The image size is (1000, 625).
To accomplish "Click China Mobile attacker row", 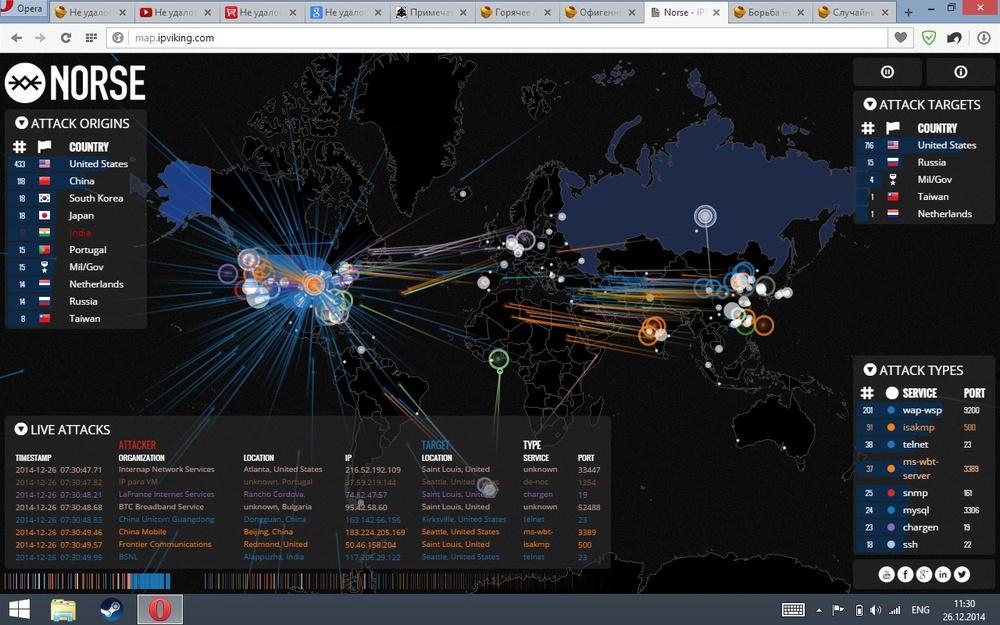I will point(308,532).
